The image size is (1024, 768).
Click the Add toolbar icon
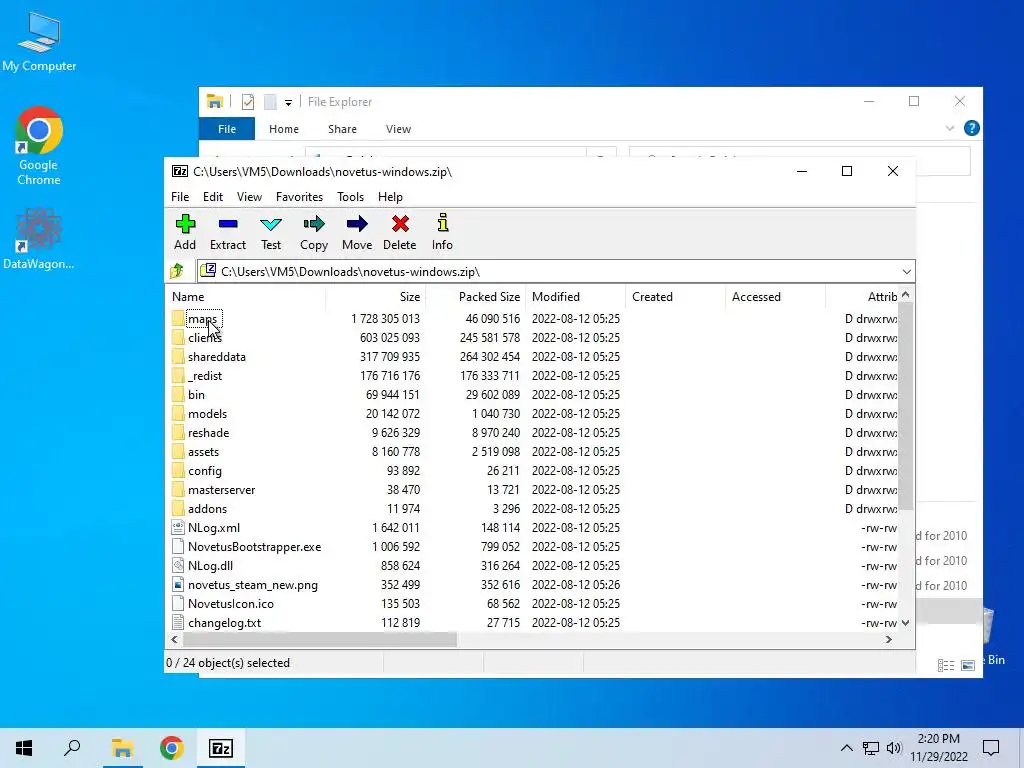point(185,224)
